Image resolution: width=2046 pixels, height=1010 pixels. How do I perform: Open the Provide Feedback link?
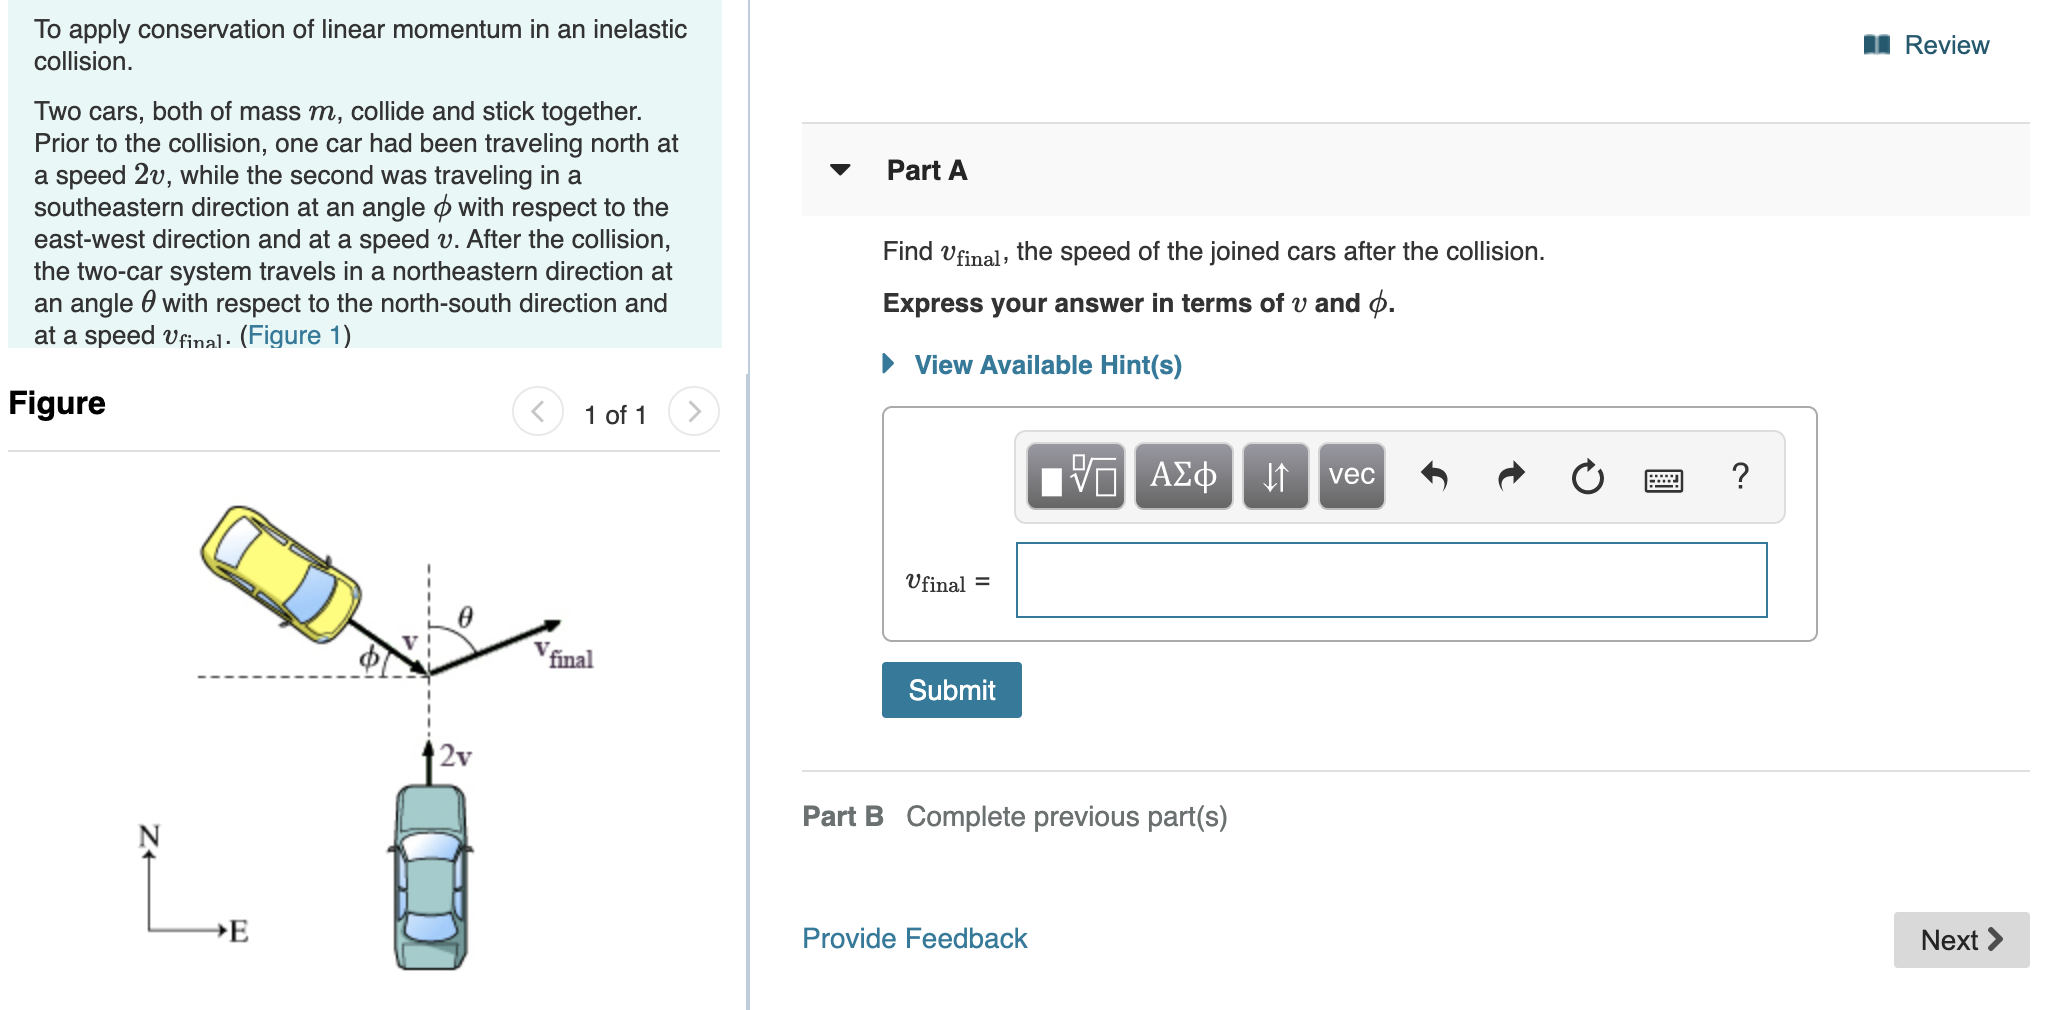click(x=913, y=938)
